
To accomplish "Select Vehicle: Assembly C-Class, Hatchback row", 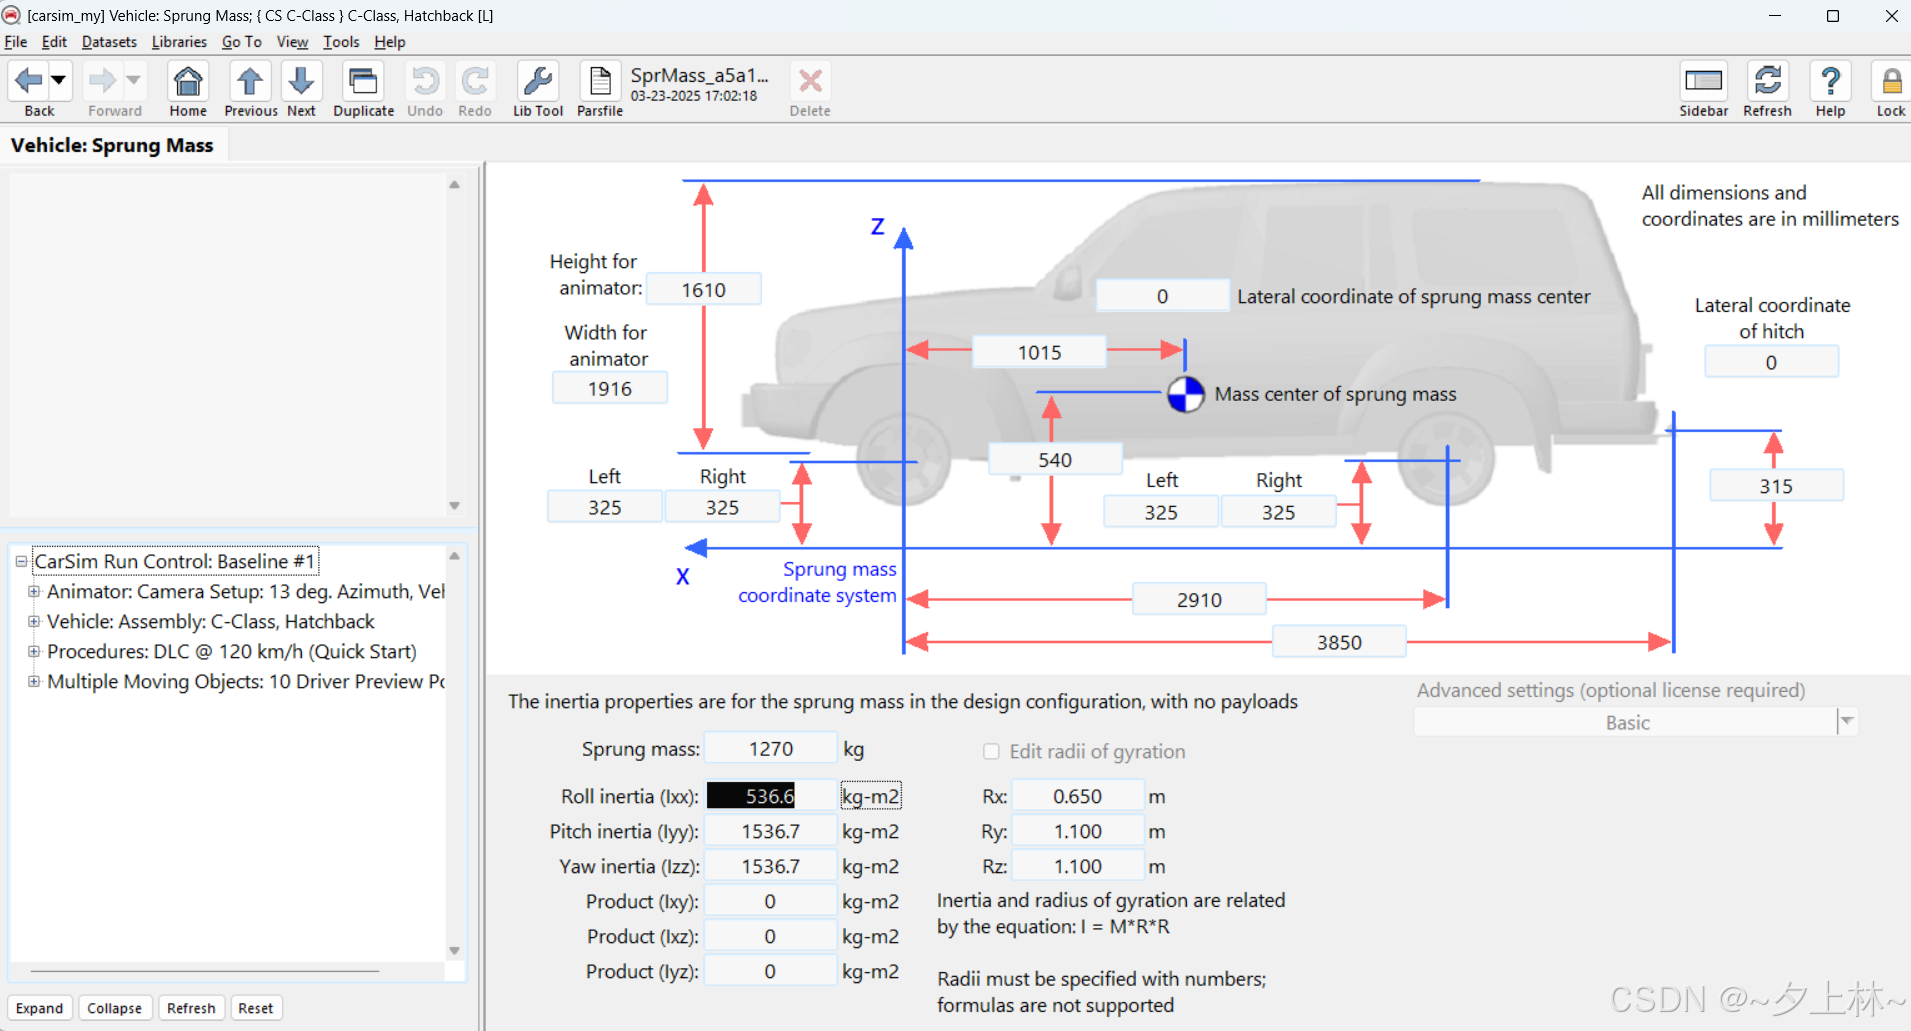I will (x=210, y=621).
